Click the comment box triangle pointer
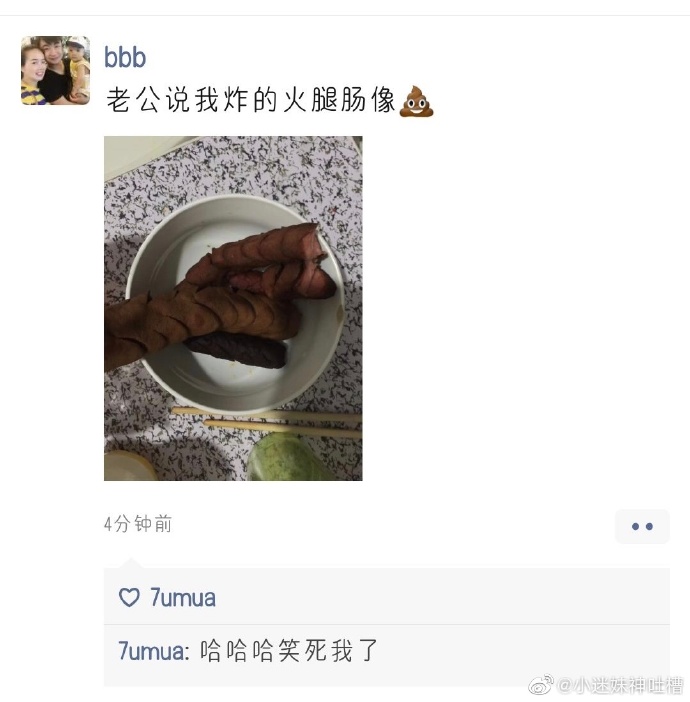 click(131, 563)
